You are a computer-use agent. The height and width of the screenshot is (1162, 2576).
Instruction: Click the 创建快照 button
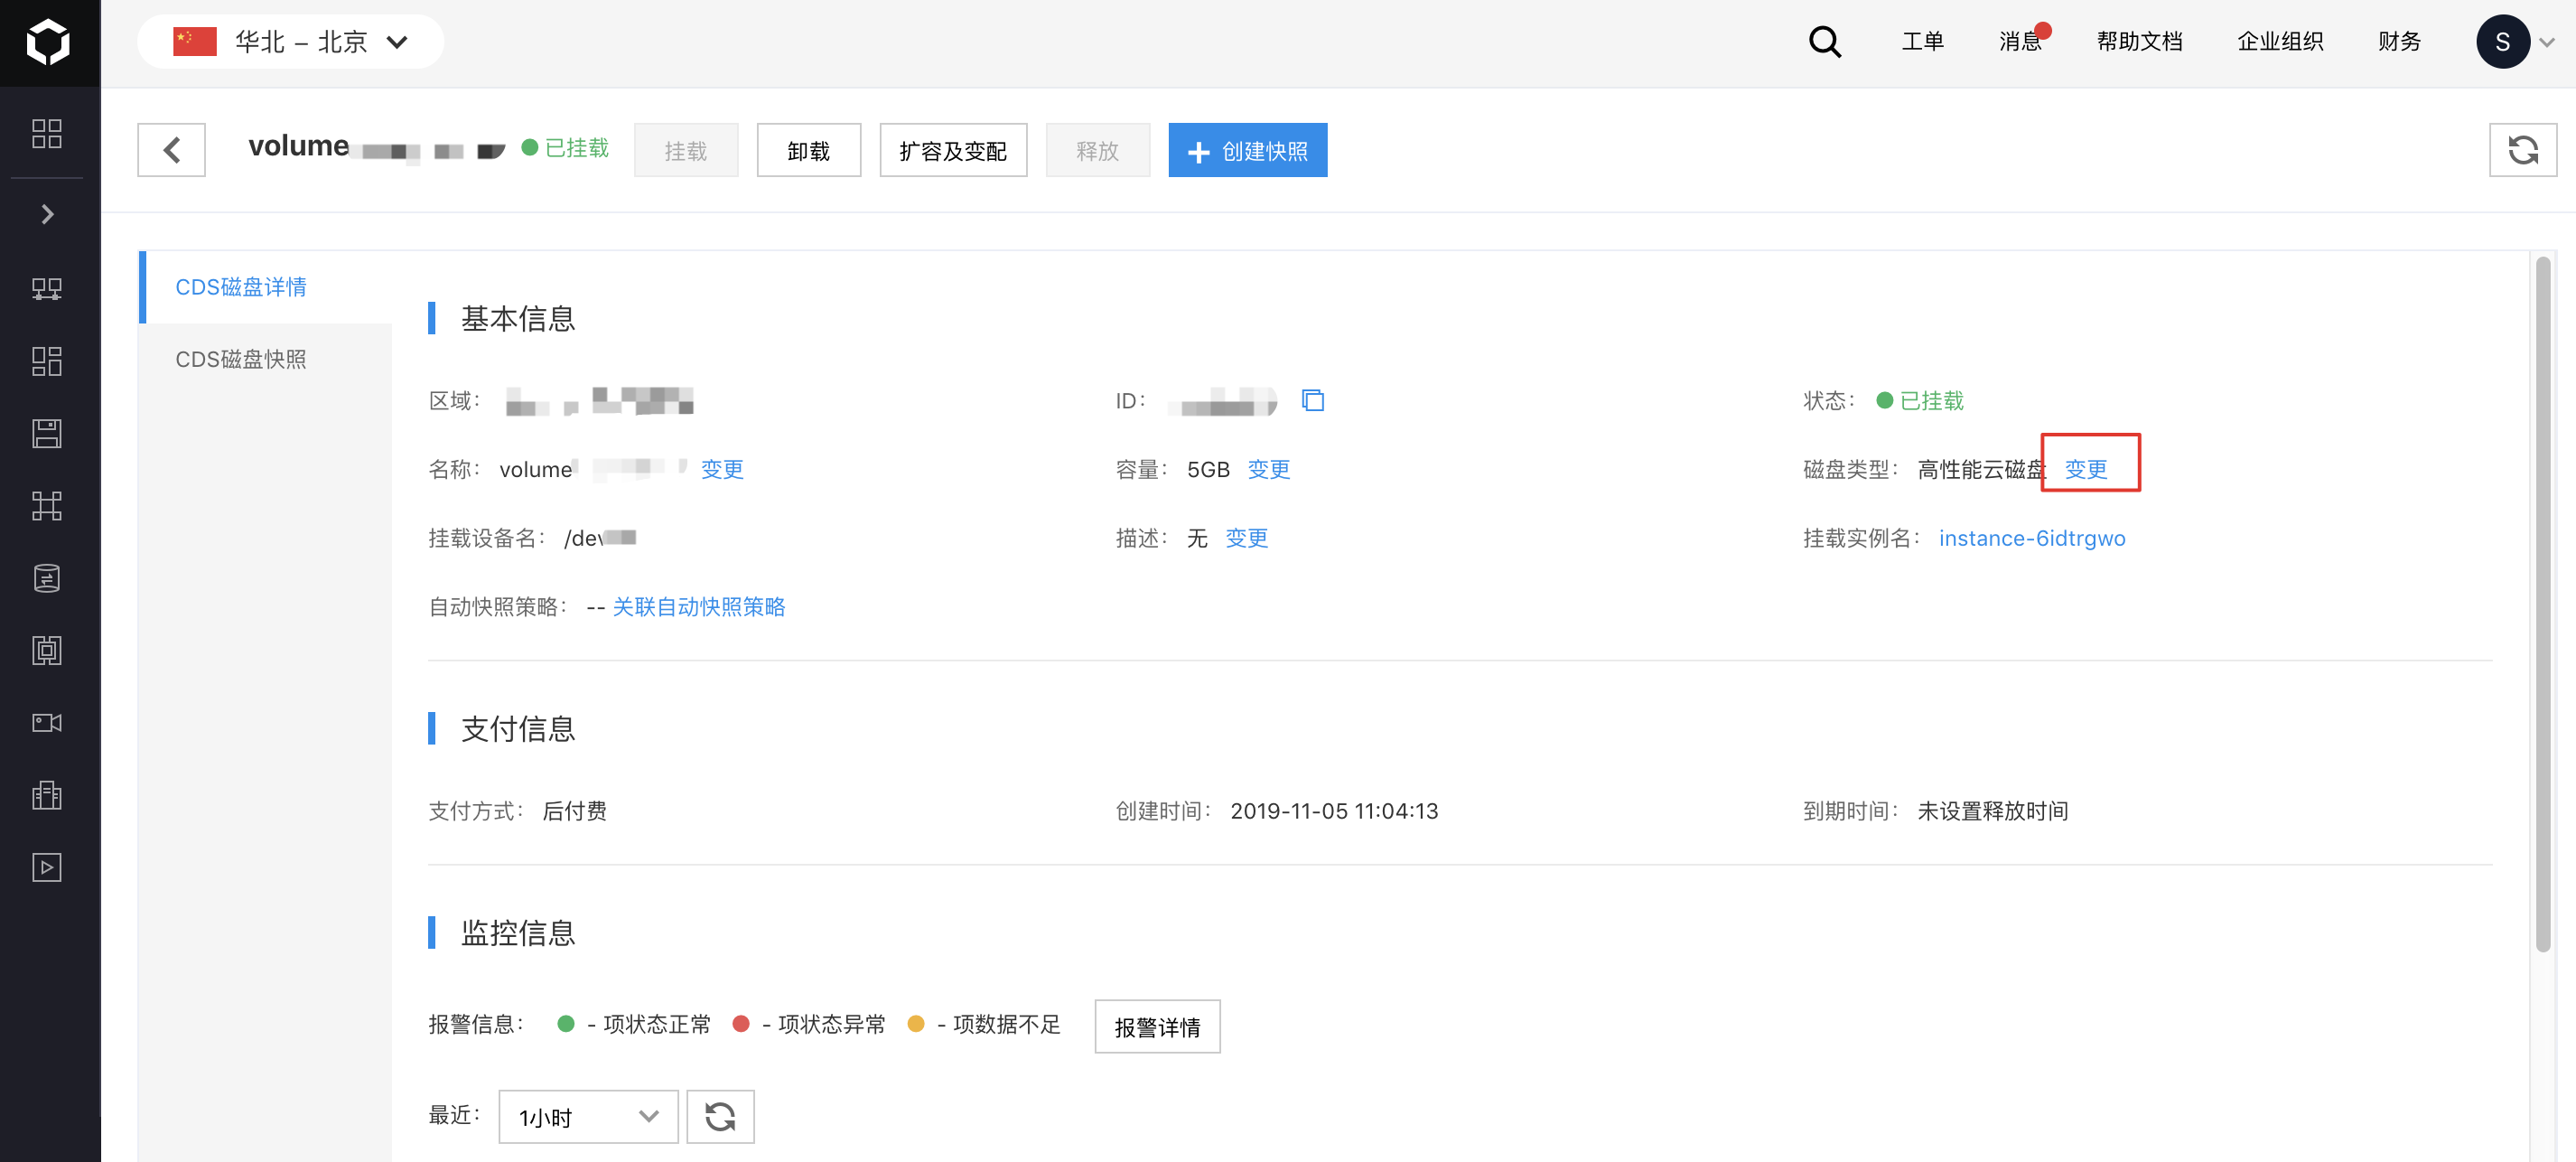click(1247, 150)
